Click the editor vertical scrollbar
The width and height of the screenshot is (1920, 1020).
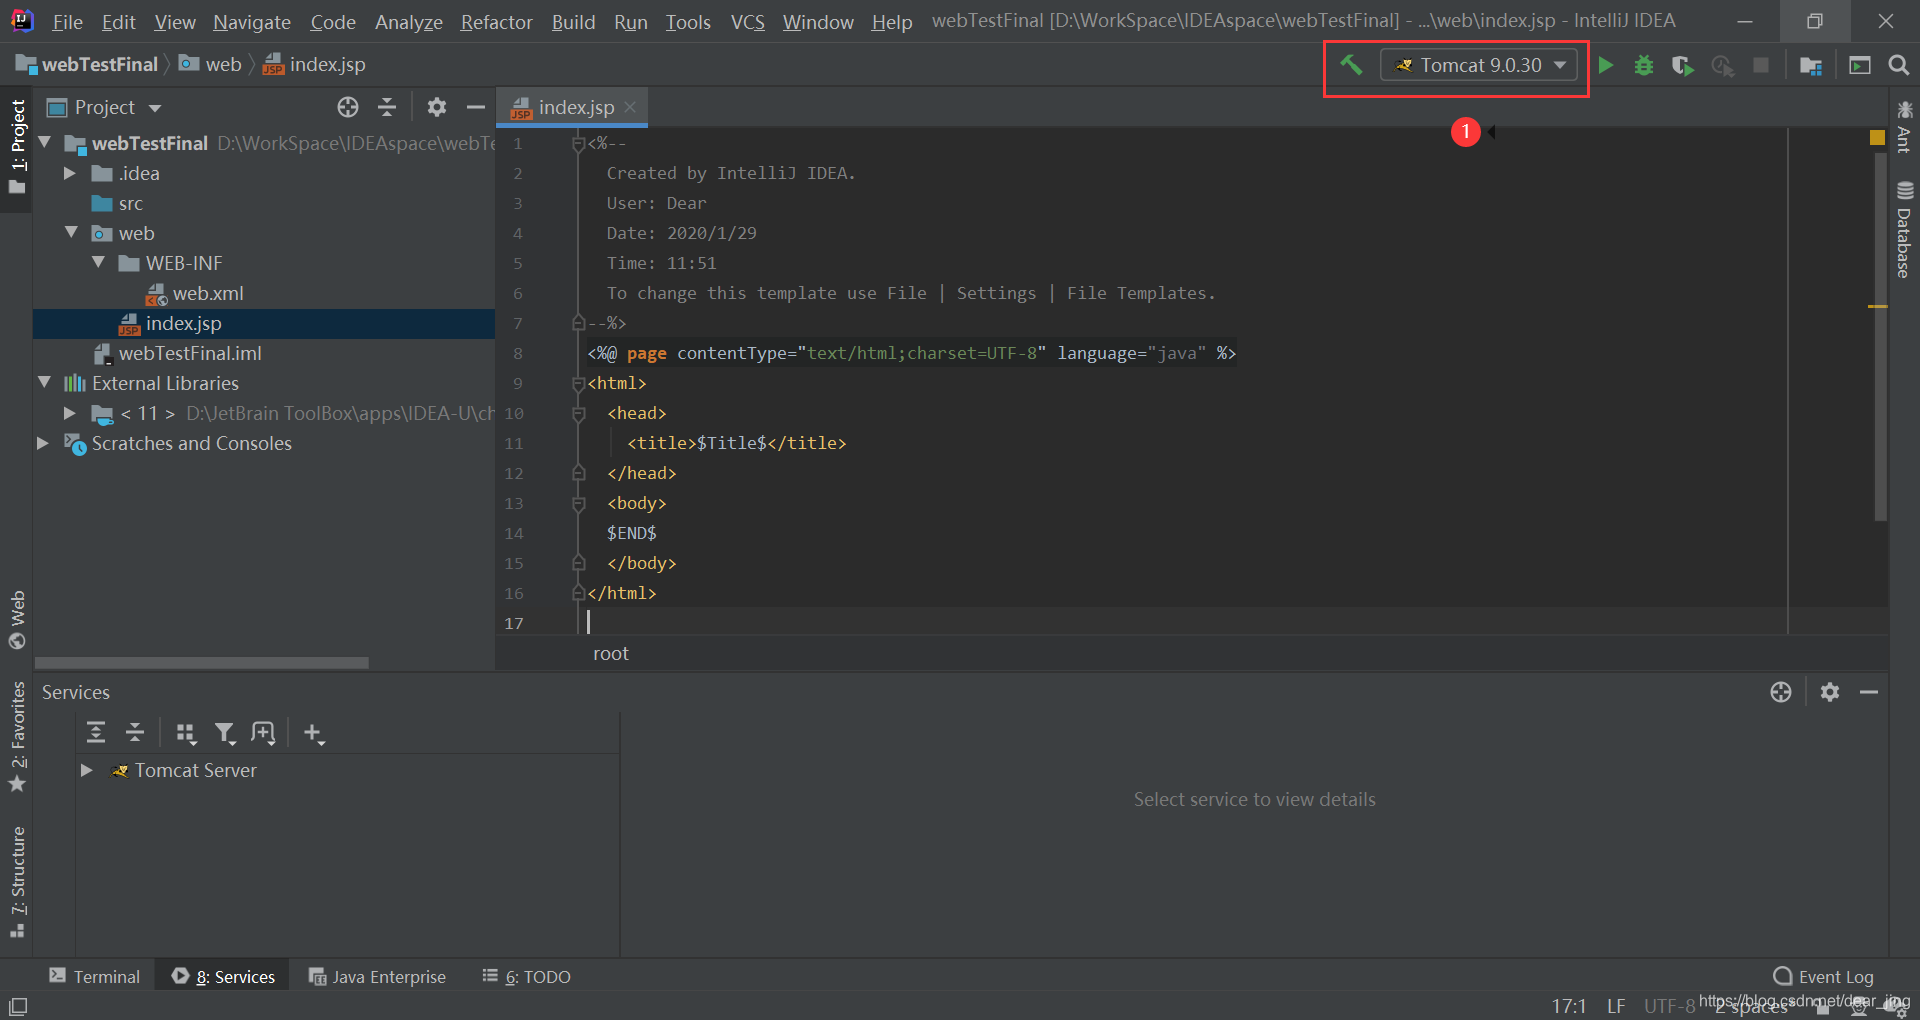1880,337
